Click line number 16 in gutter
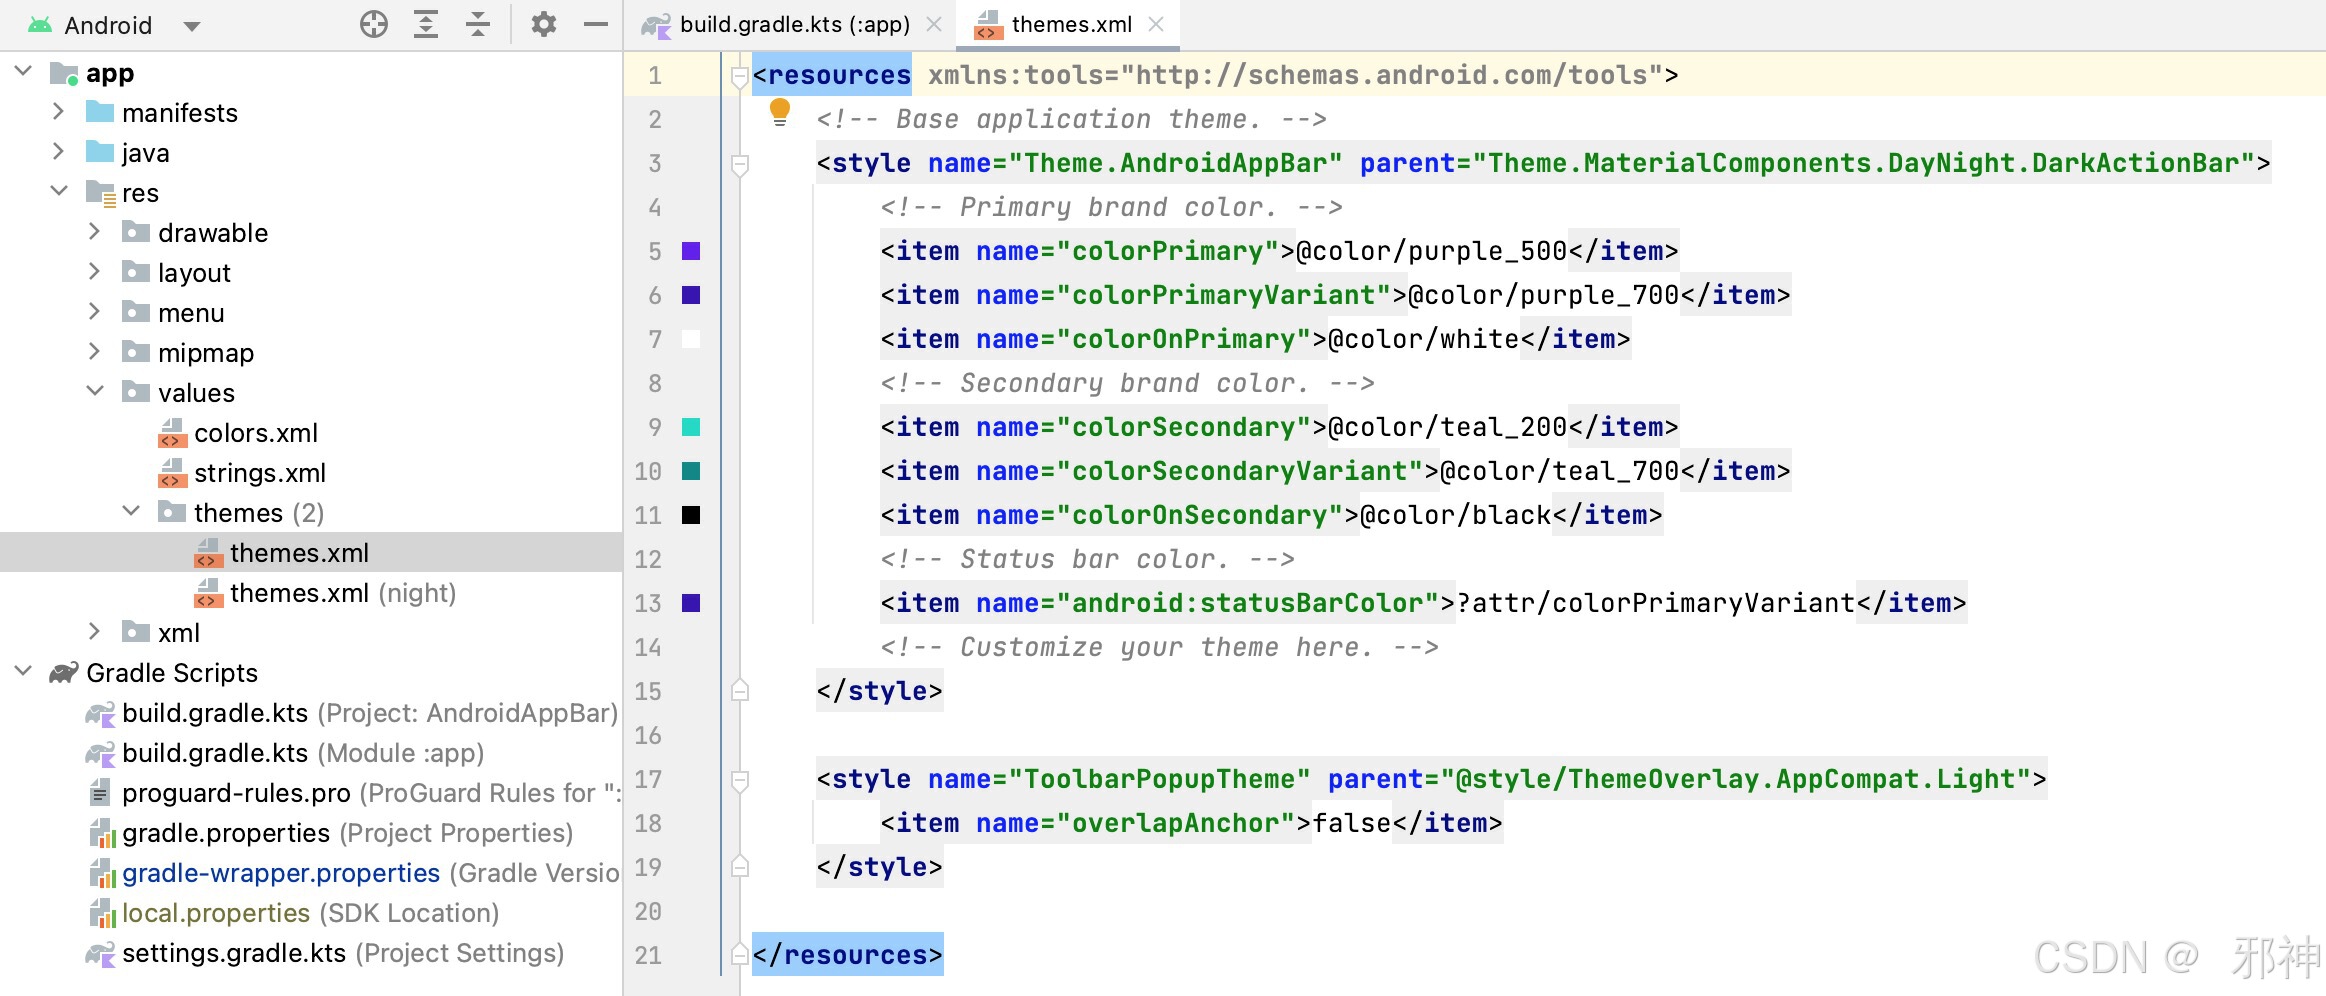Image resolution: width=2326 pixels, height=996 pixels. coord(648,735)
